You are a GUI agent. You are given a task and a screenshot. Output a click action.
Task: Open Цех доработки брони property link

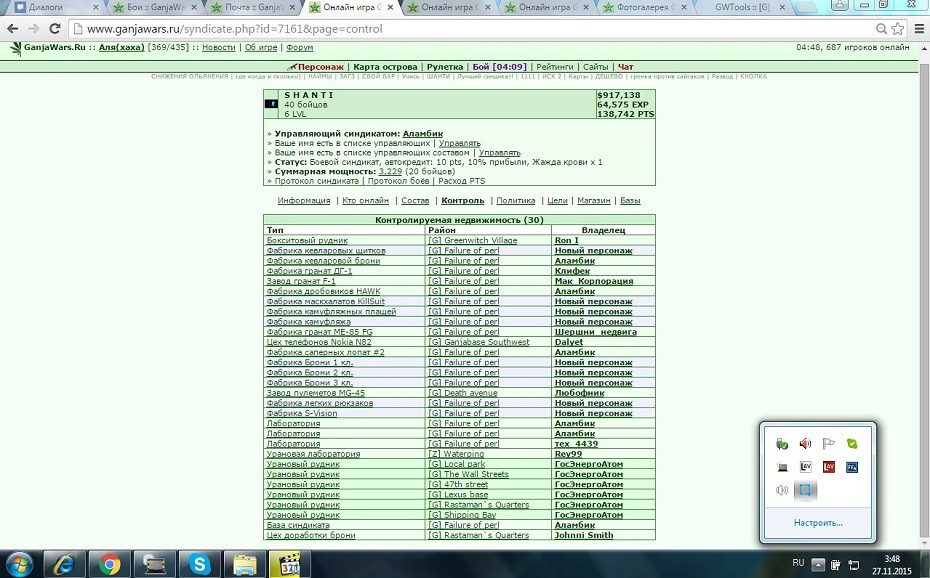(311, 535)
